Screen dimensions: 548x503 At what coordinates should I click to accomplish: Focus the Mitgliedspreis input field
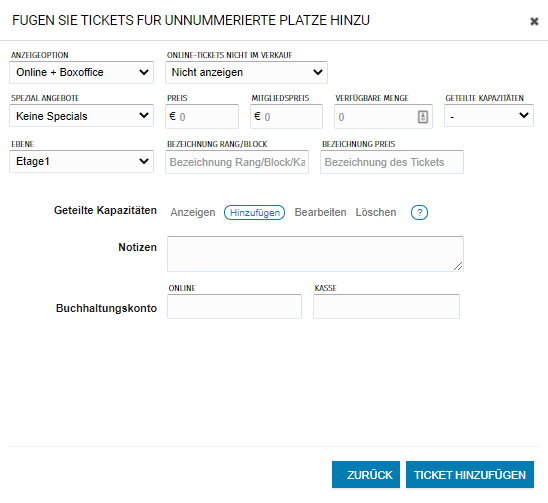point(286,116)
